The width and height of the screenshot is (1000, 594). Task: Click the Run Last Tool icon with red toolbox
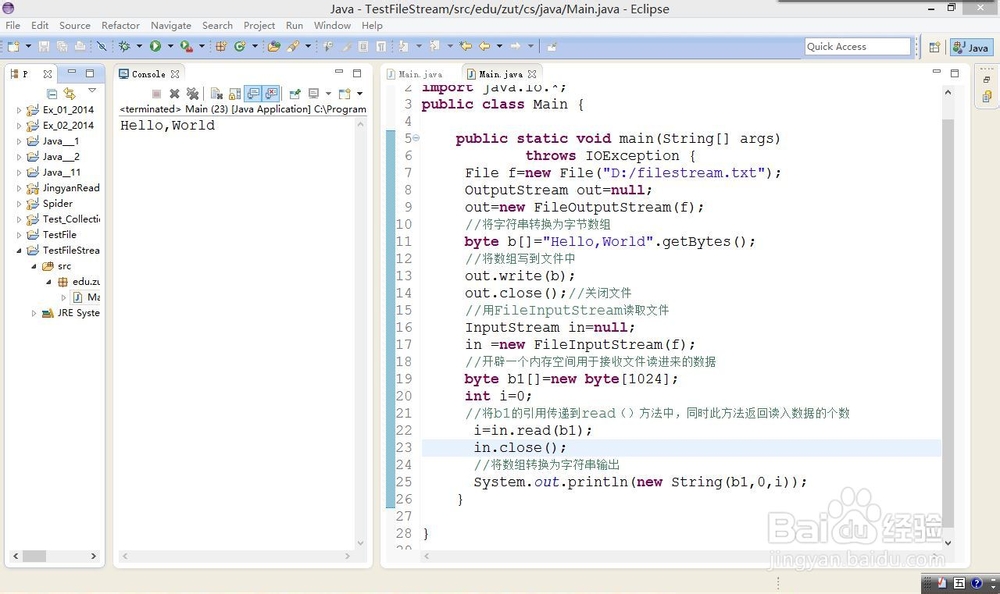point(186,46)
